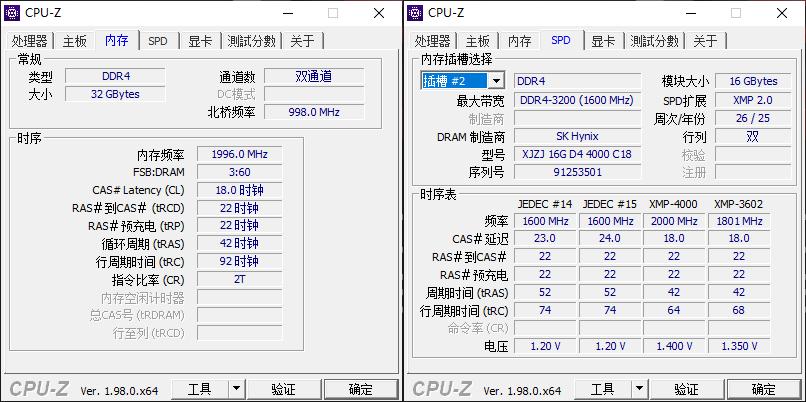Image resolution: width=806 pixels, height=402 pixels.
Task: Open the 显卡 tab in left window
Action: 200,41
